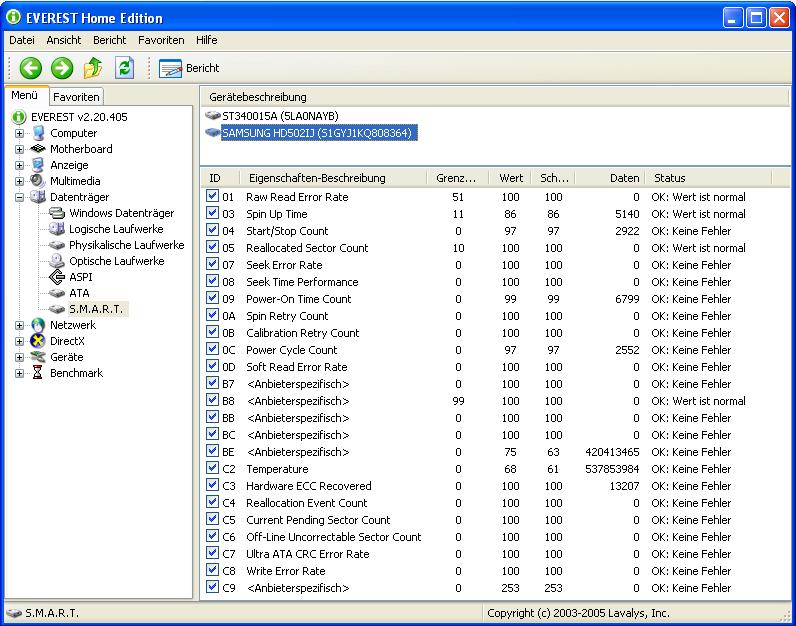Image resolution: width=796 pixels, height=626 pixels.
Task: Click the S.M.A.R.T. tree icon
Action: [57, 309]
